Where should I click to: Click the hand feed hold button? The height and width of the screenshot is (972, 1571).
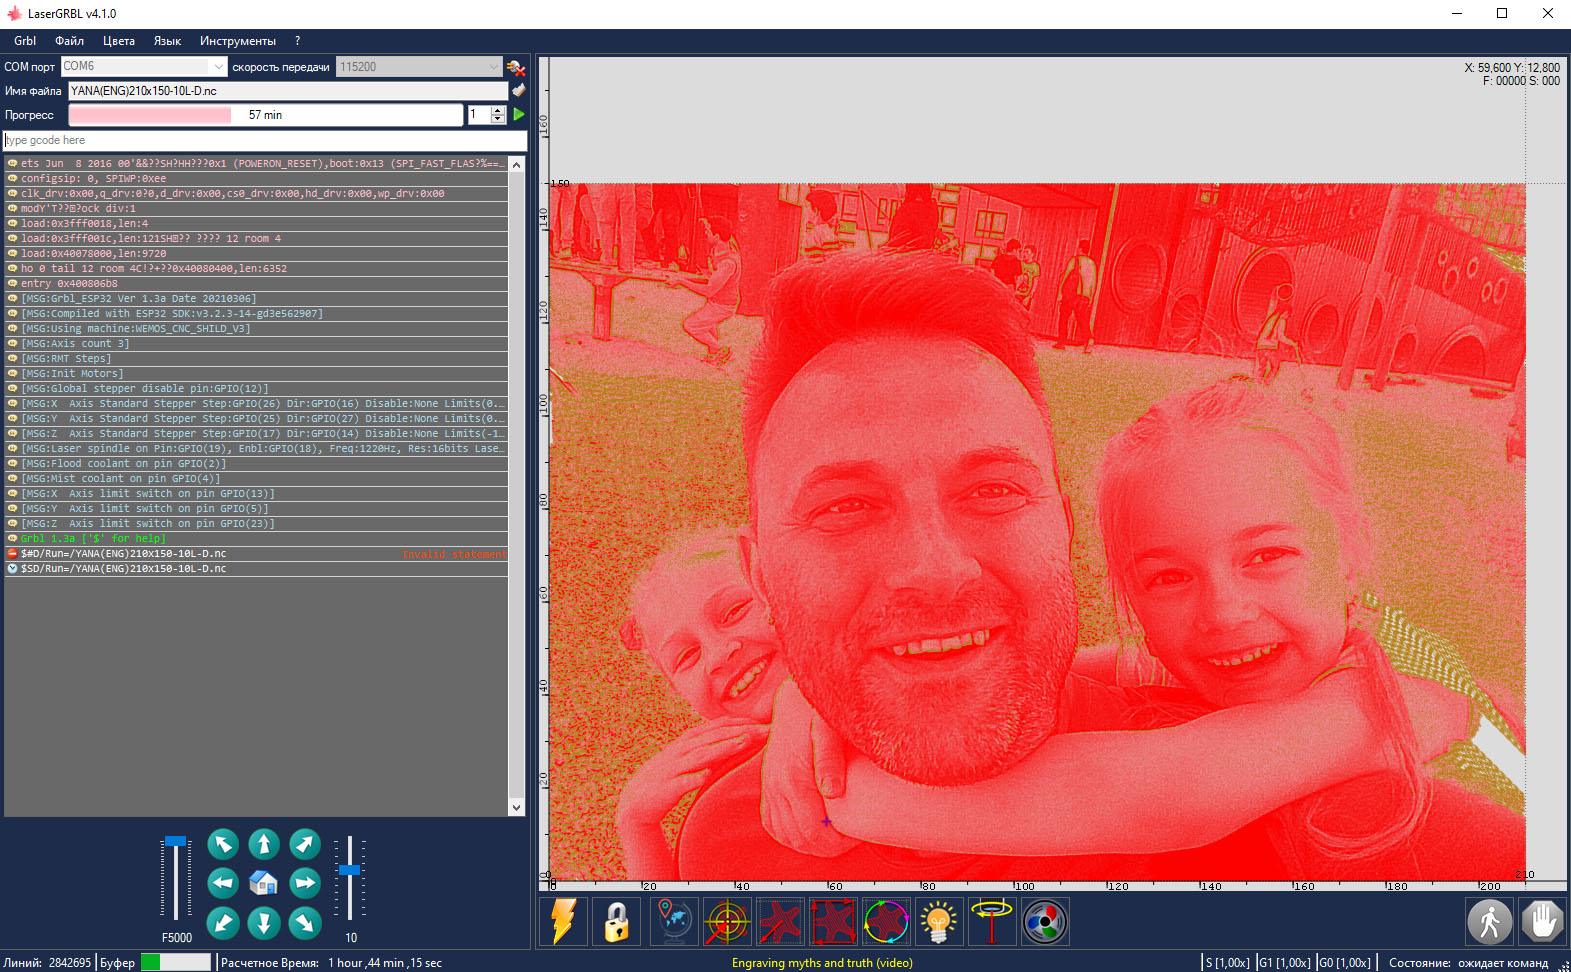point(1541,921)
